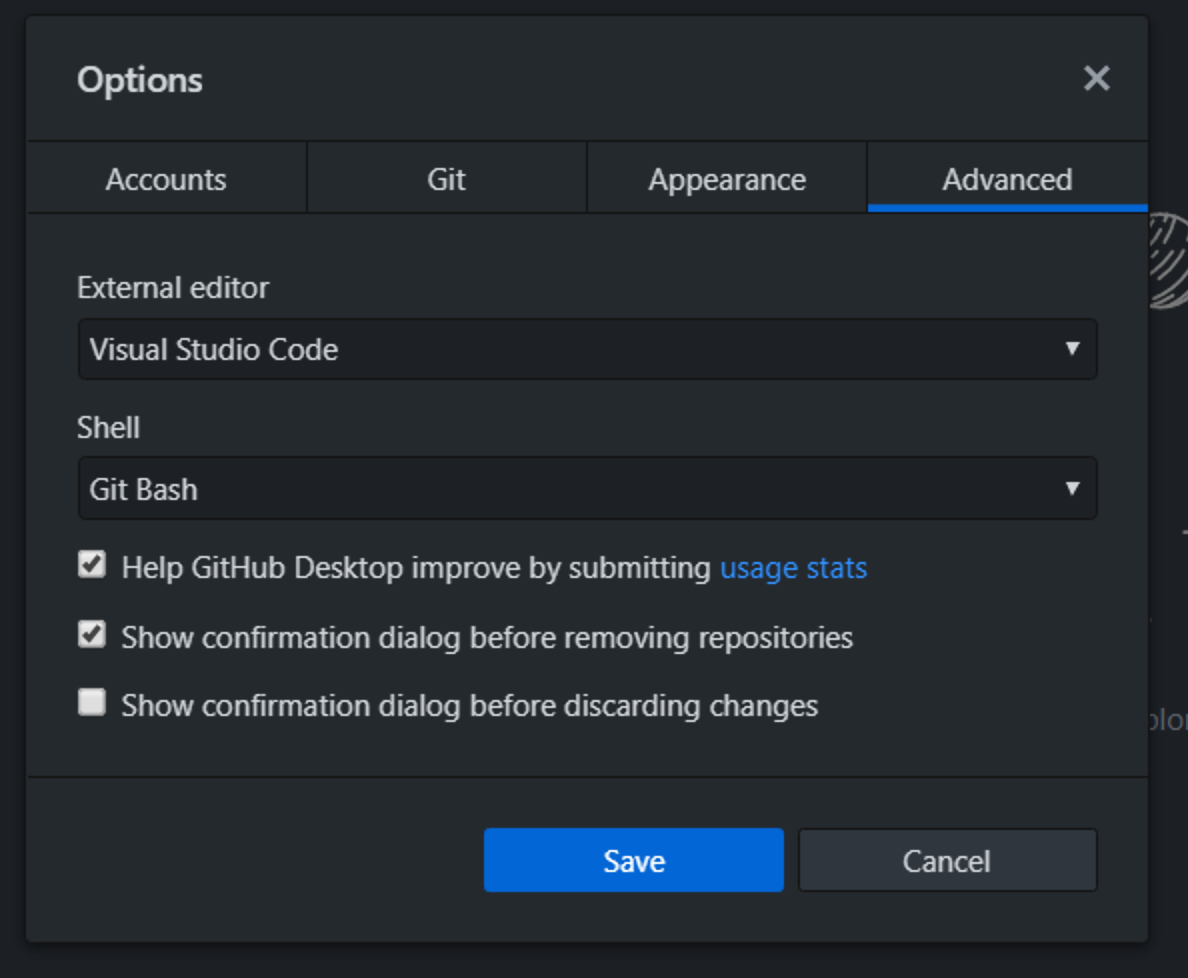1188x978 pixels.
Task: Select the Advanced tab
Action: click(x=1007, y=178)
